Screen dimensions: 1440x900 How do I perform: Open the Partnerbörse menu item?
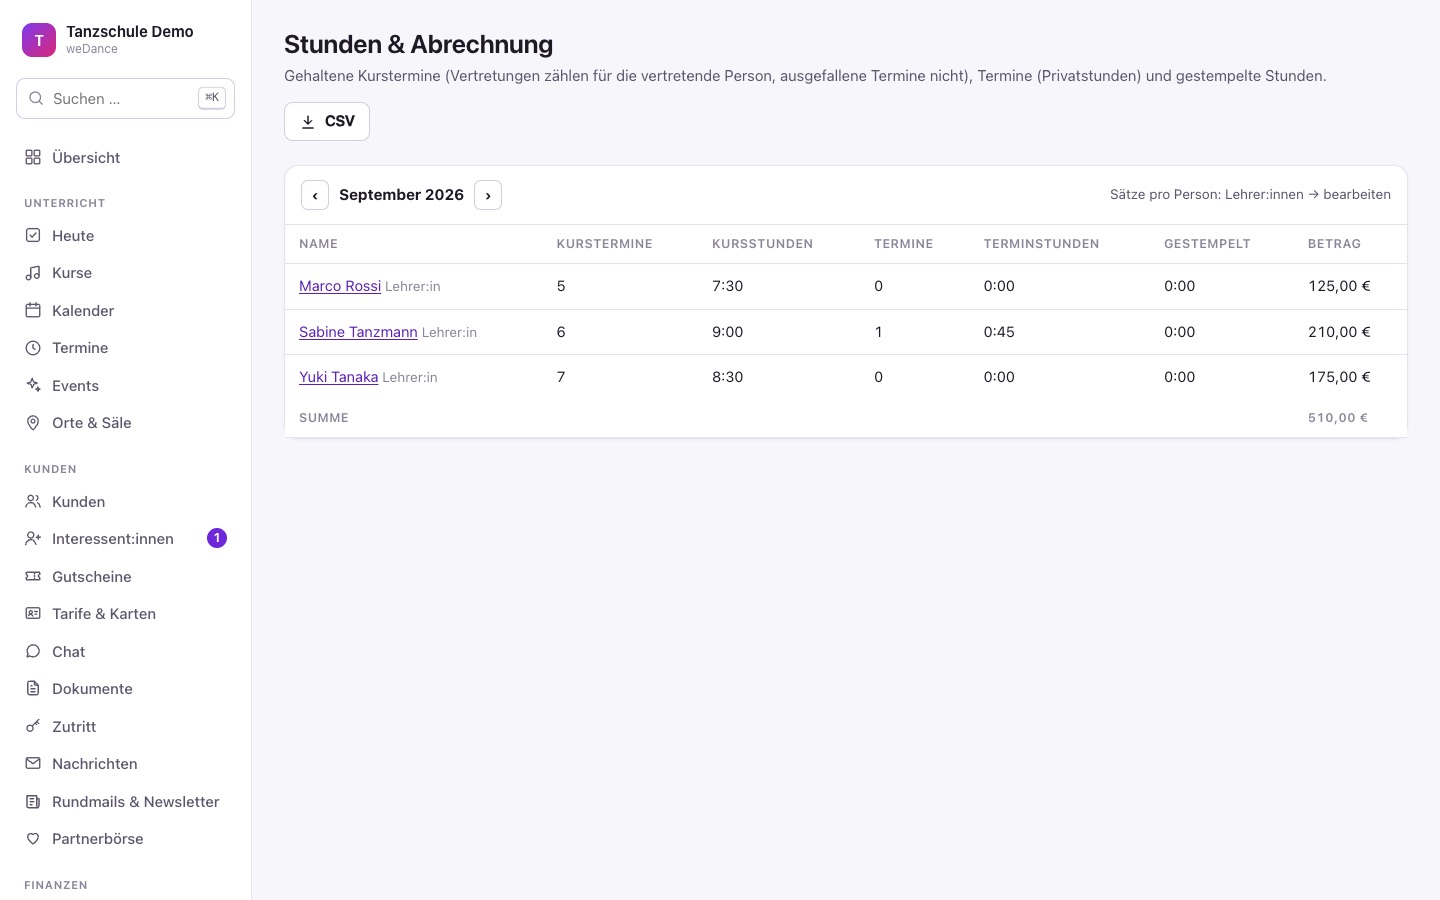tap(125, 839)
